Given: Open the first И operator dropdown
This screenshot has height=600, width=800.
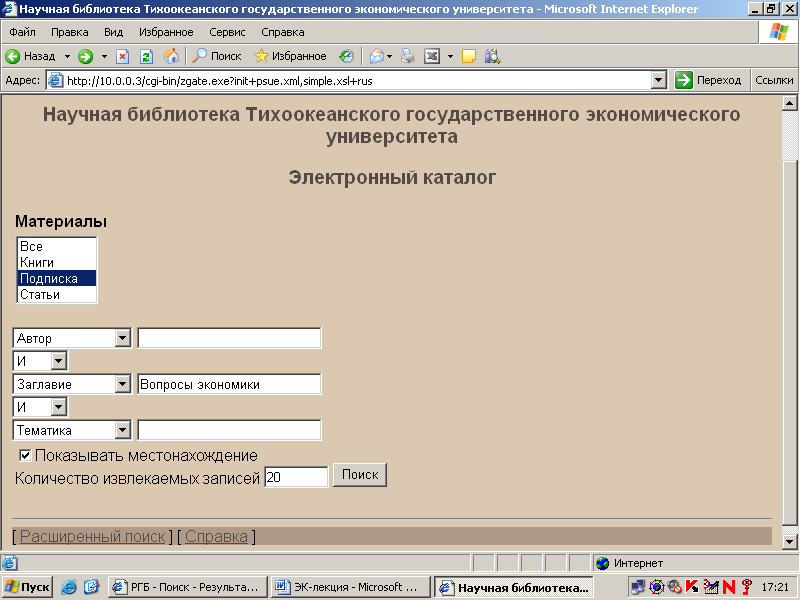Looking at the screenshot, I should (x=59, y=361).
